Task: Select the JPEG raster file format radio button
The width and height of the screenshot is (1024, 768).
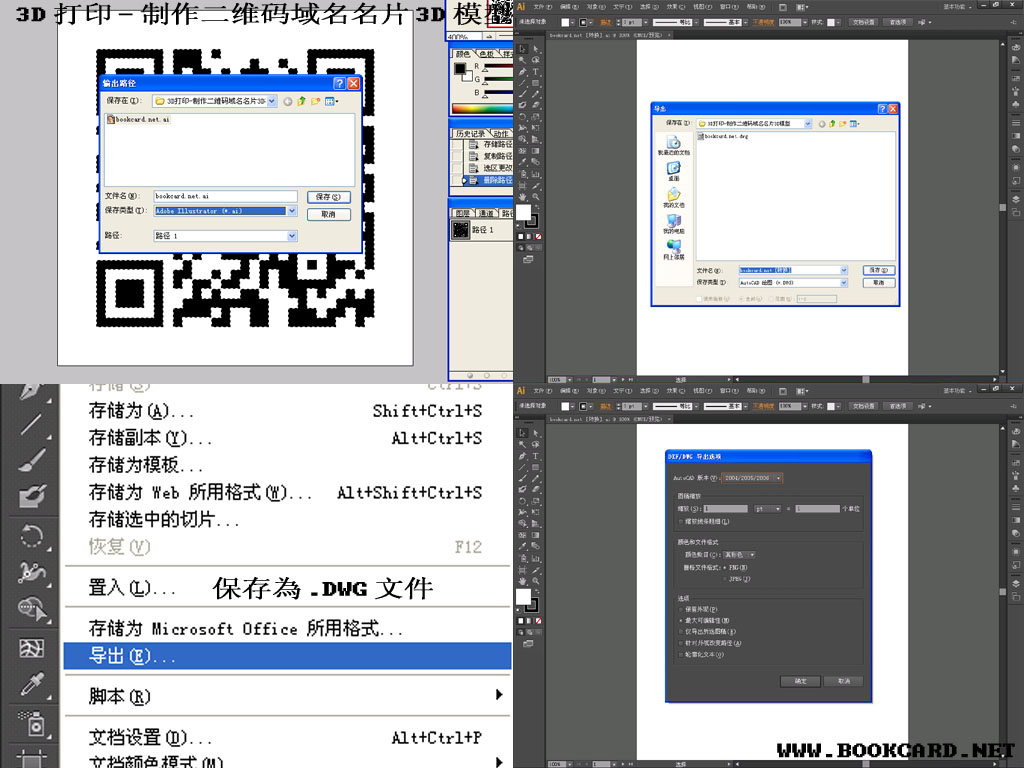Action: point(725,578)
